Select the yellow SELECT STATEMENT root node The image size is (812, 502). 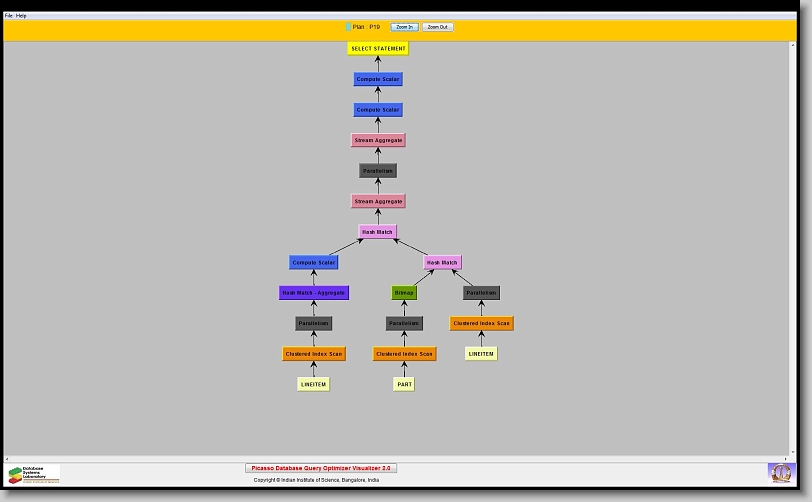378,48
